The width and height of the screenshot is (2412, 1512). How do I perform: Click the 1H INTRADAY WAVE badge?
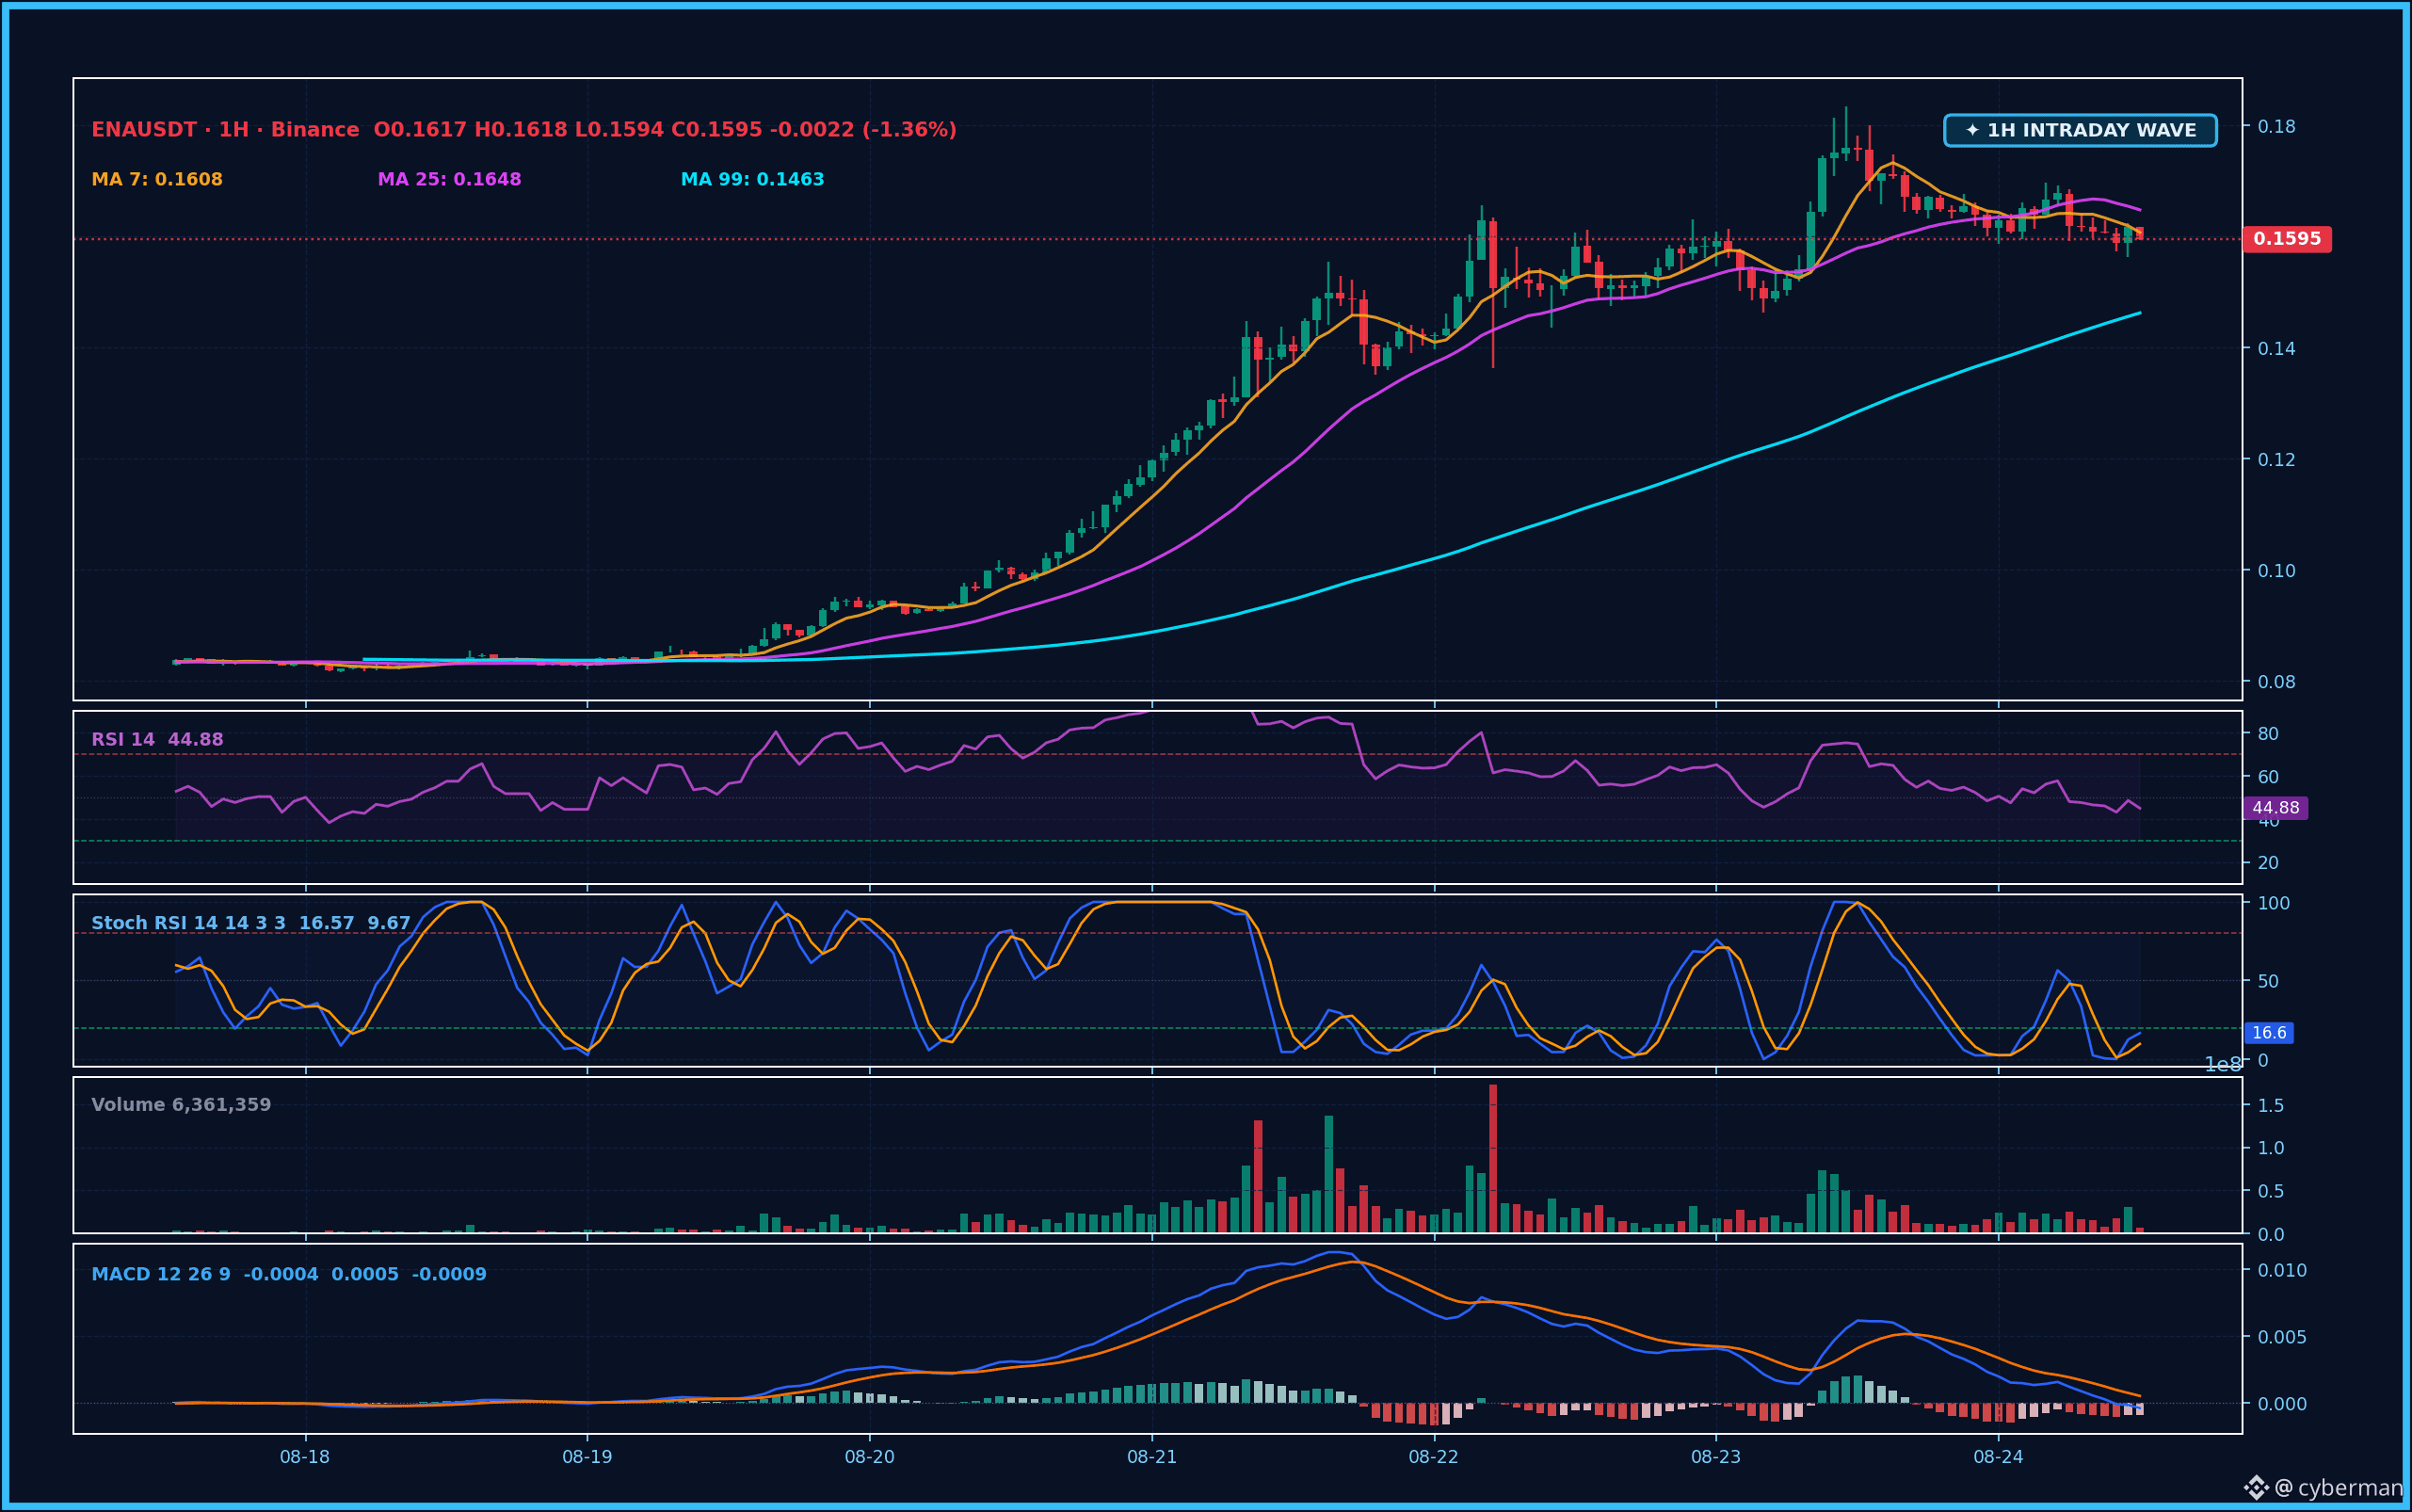[x=2080, y=130]
